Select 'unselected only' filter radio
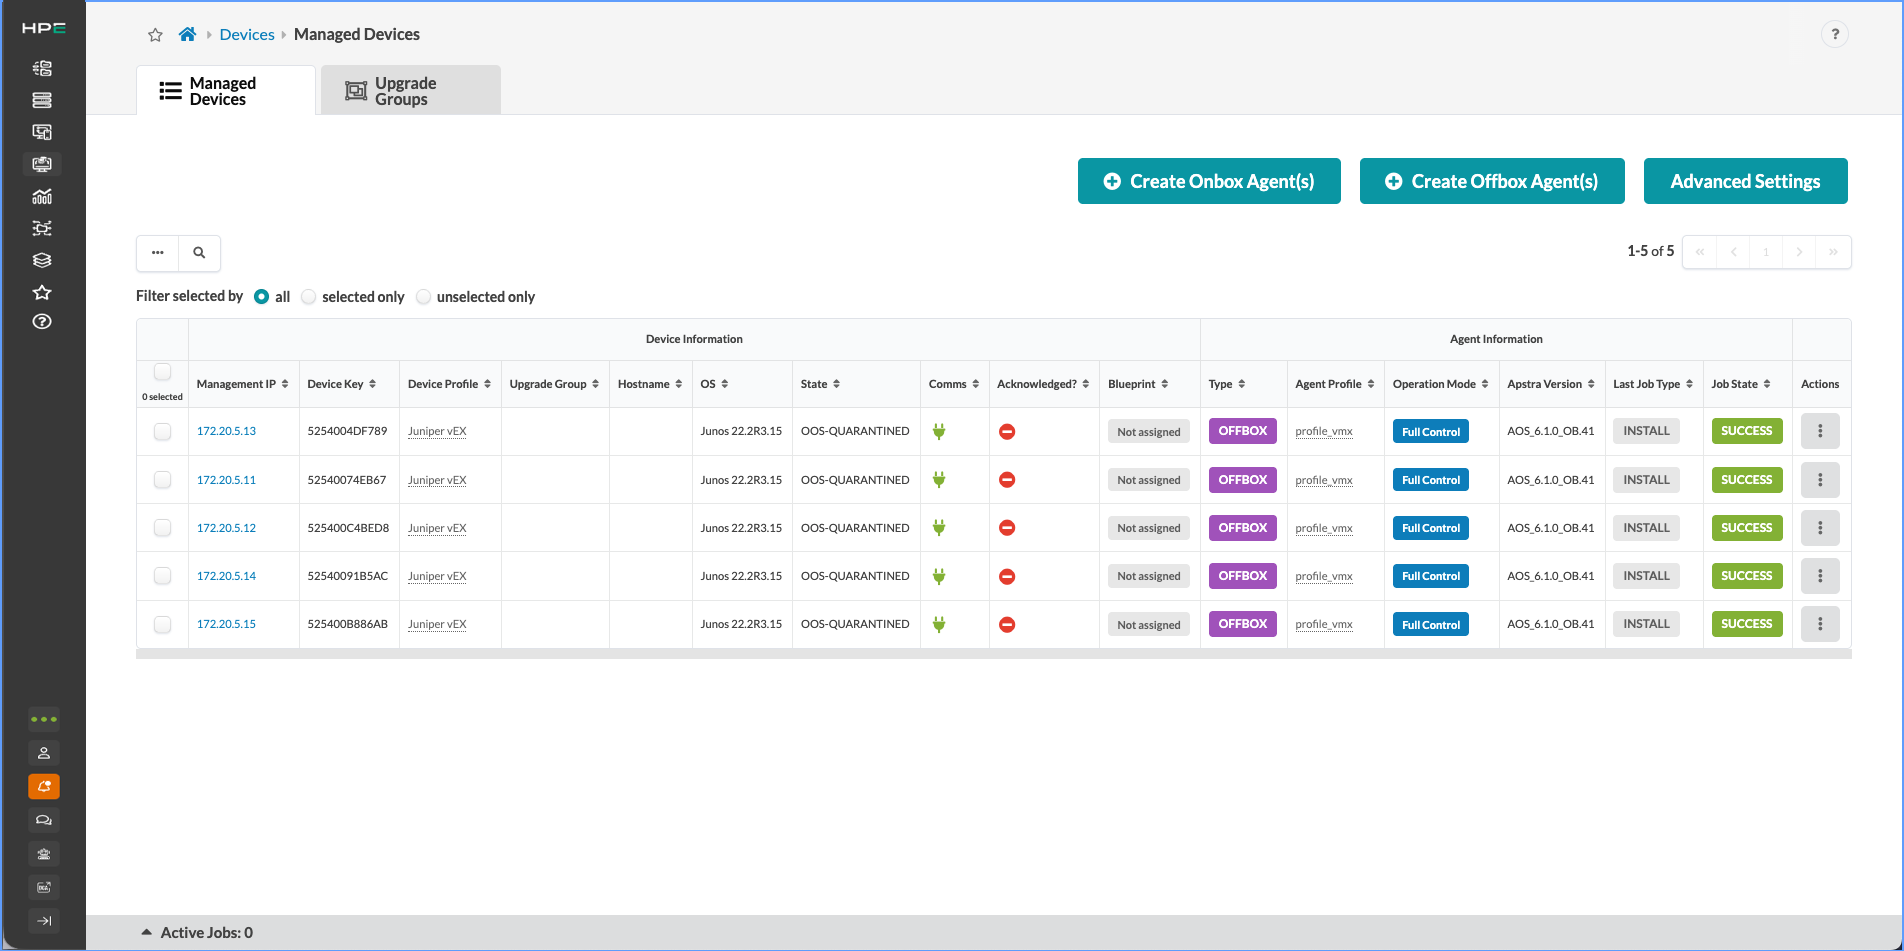 click(424, 297)
